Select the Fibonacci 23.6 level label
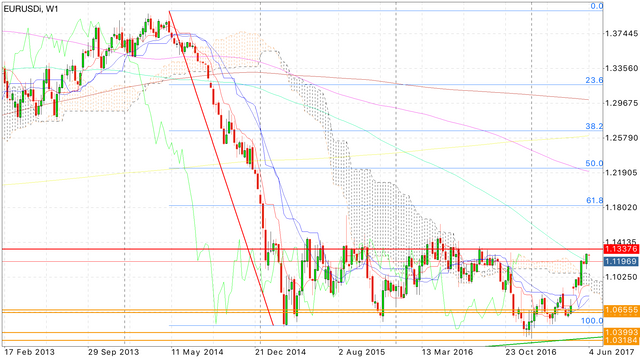The image size is (640, 360). pos(594,80)
